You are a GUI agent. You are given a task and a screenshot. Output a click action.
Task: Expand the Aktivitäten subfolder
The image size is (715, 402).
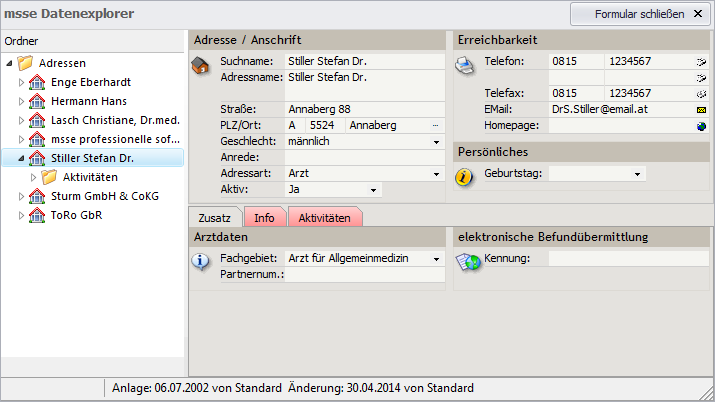click(x=33, y=177)
